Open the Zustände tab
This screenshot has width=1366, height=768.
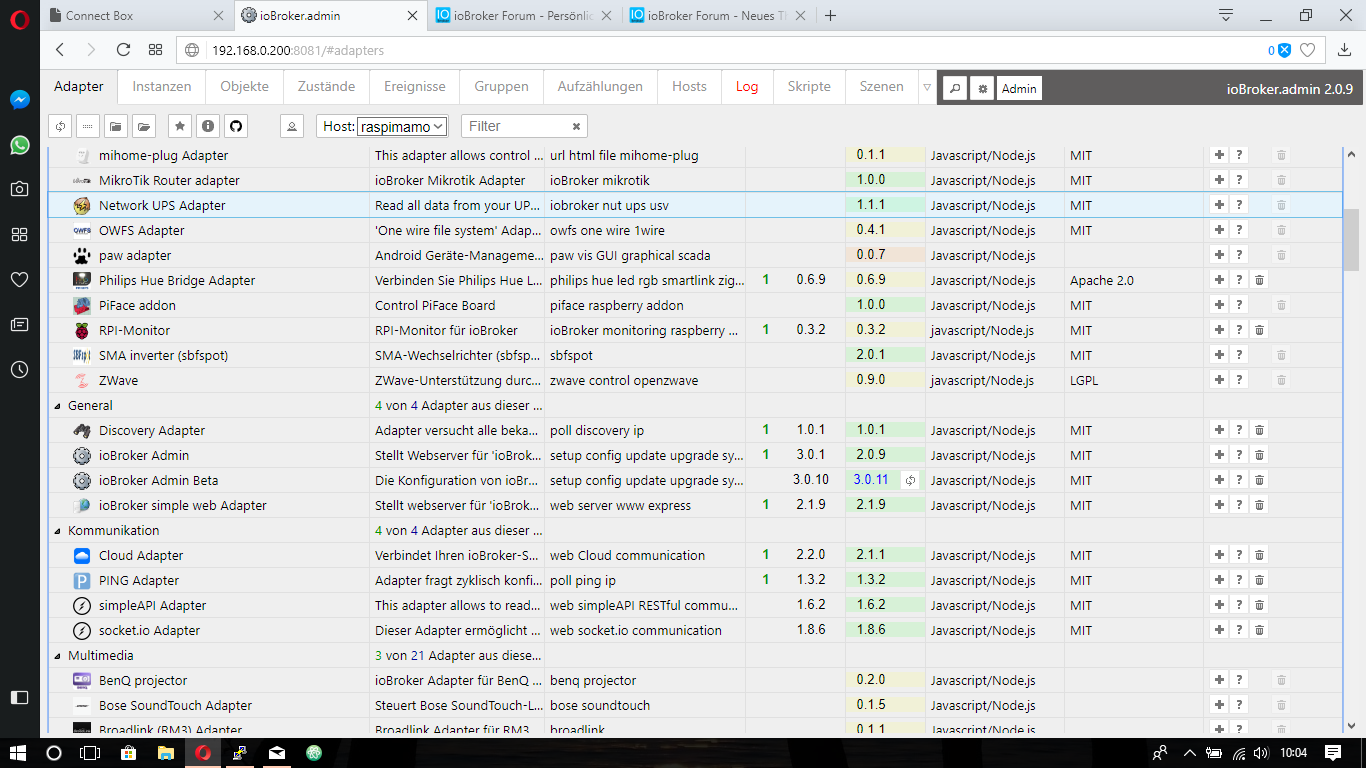click(326, 87)
